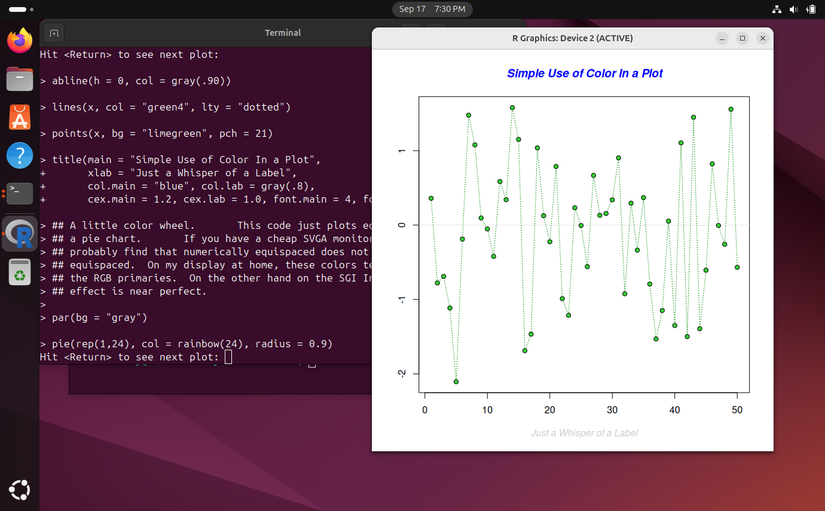The image size is (825, 511).
Task: Open the network status icon in top bar
Action: (777, 9)
